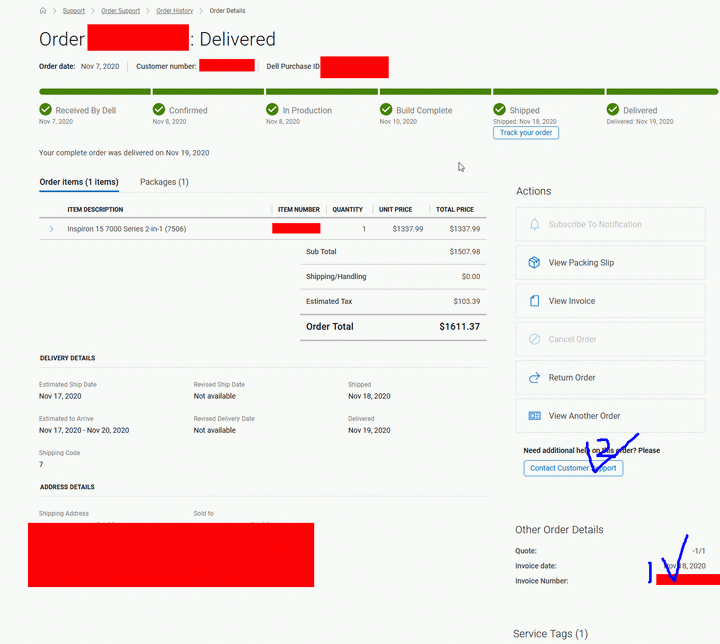Click the Estimated to Arrive date range
This screenshot has height=644, width=720.
[x=84, y=430]
